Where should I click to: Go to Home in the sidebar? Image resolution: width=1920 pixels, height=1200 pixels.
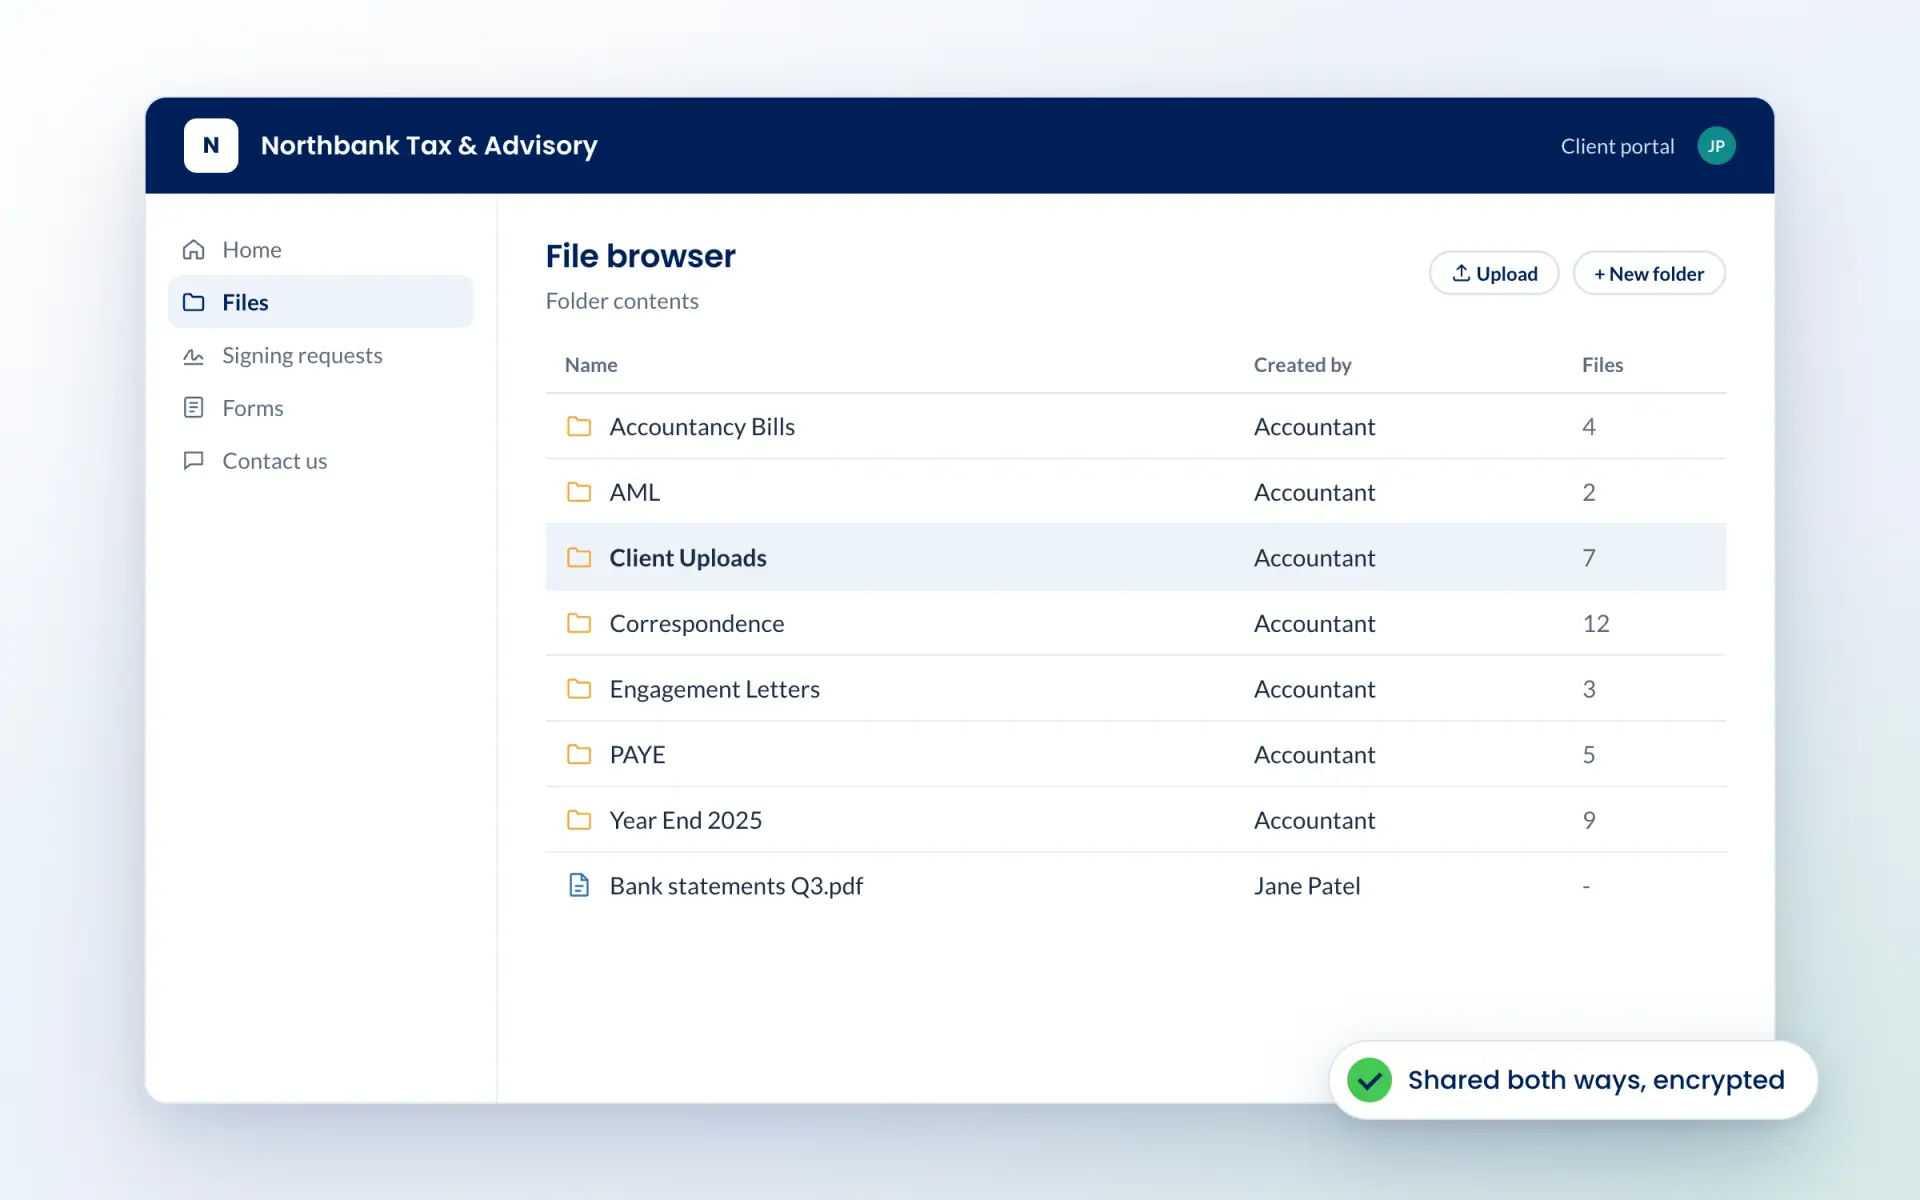click(x=321, y=249)
